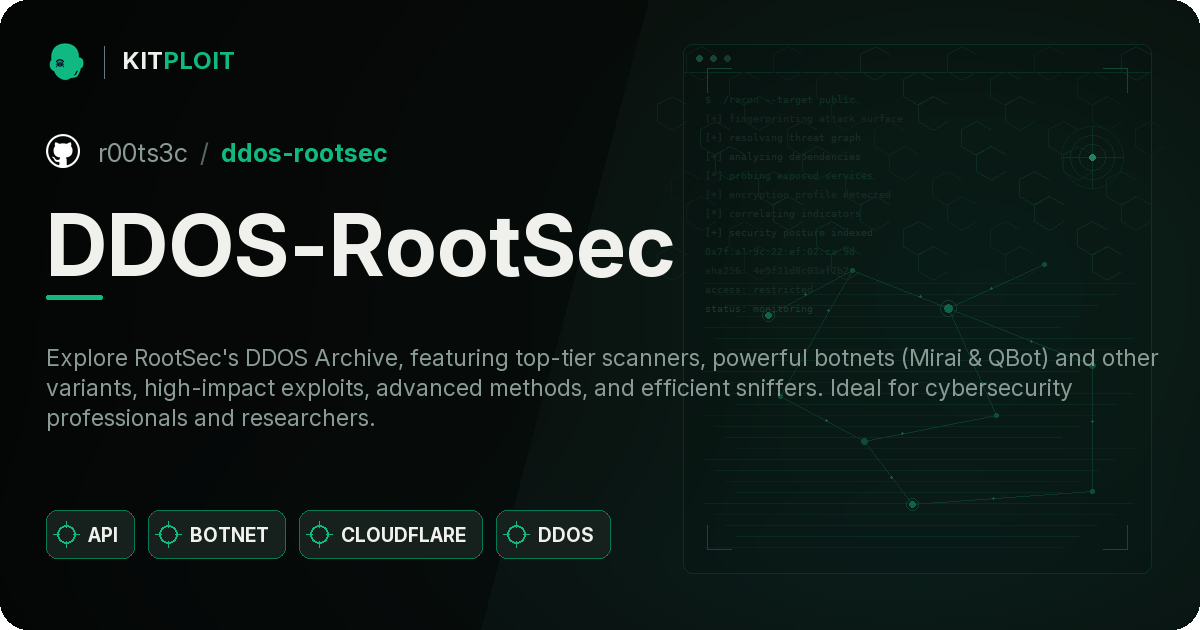
Task: Click the 'correlating indicators' terminal line
Action: click(x=782, y=214)
